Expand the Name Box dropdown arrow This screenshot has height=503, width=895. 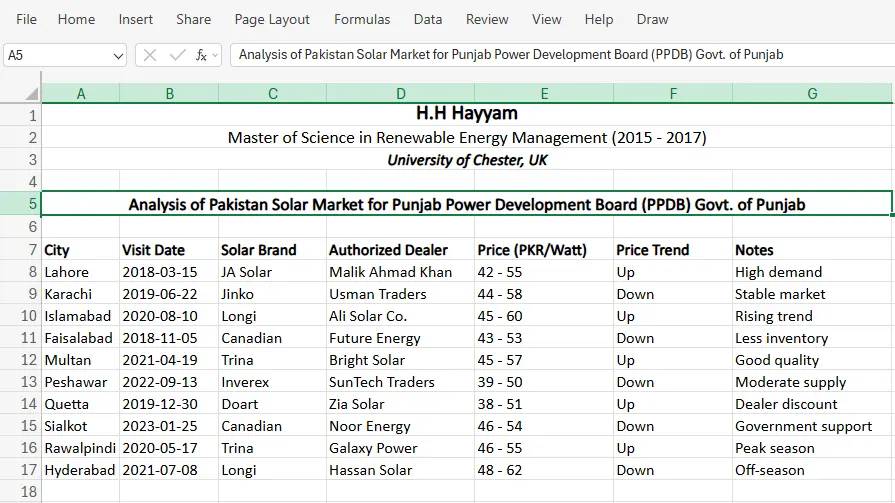tap(118, 56)
